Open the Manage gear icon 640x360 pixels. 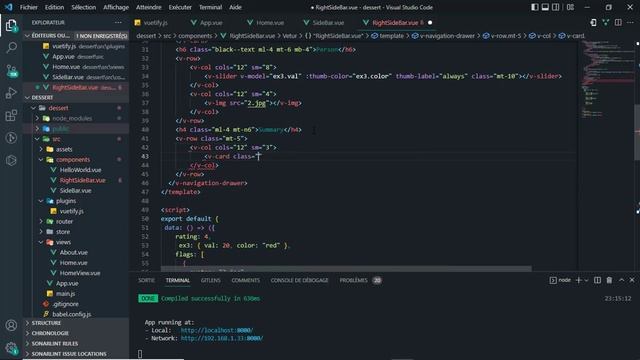pyautogui.click(x=11, y=348)
